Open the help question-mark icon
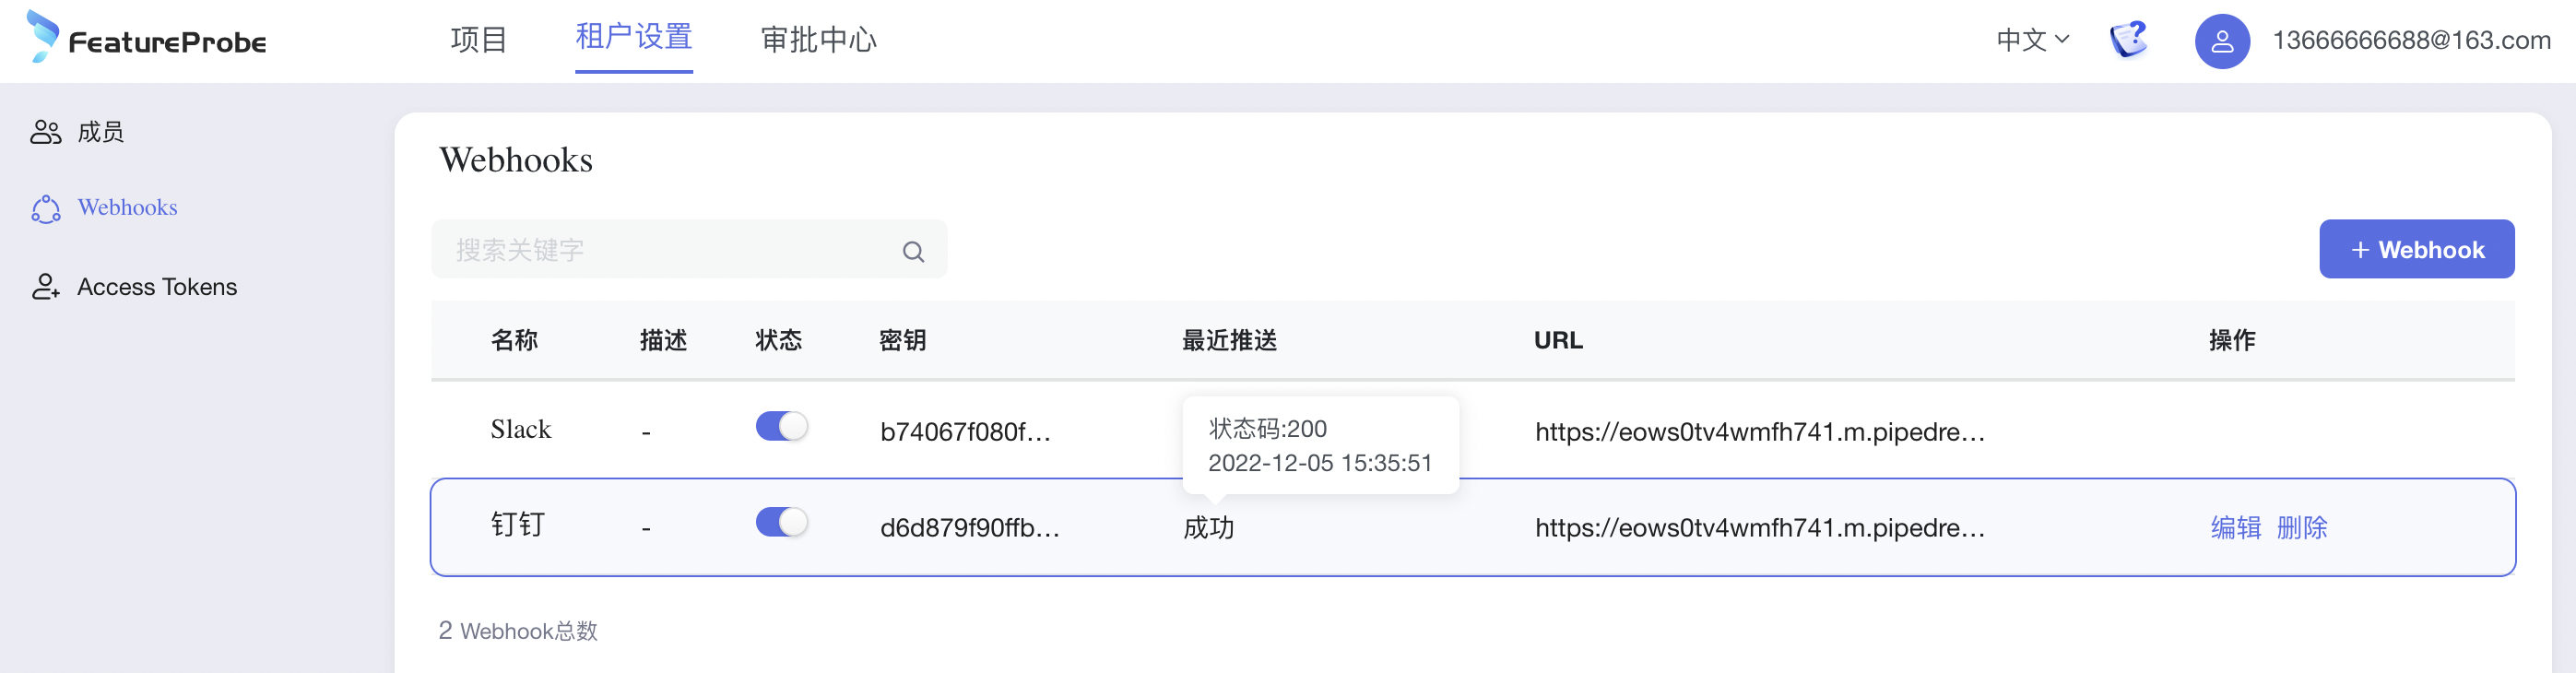This screenshot has width=2576, height=673. point(2128,40)
